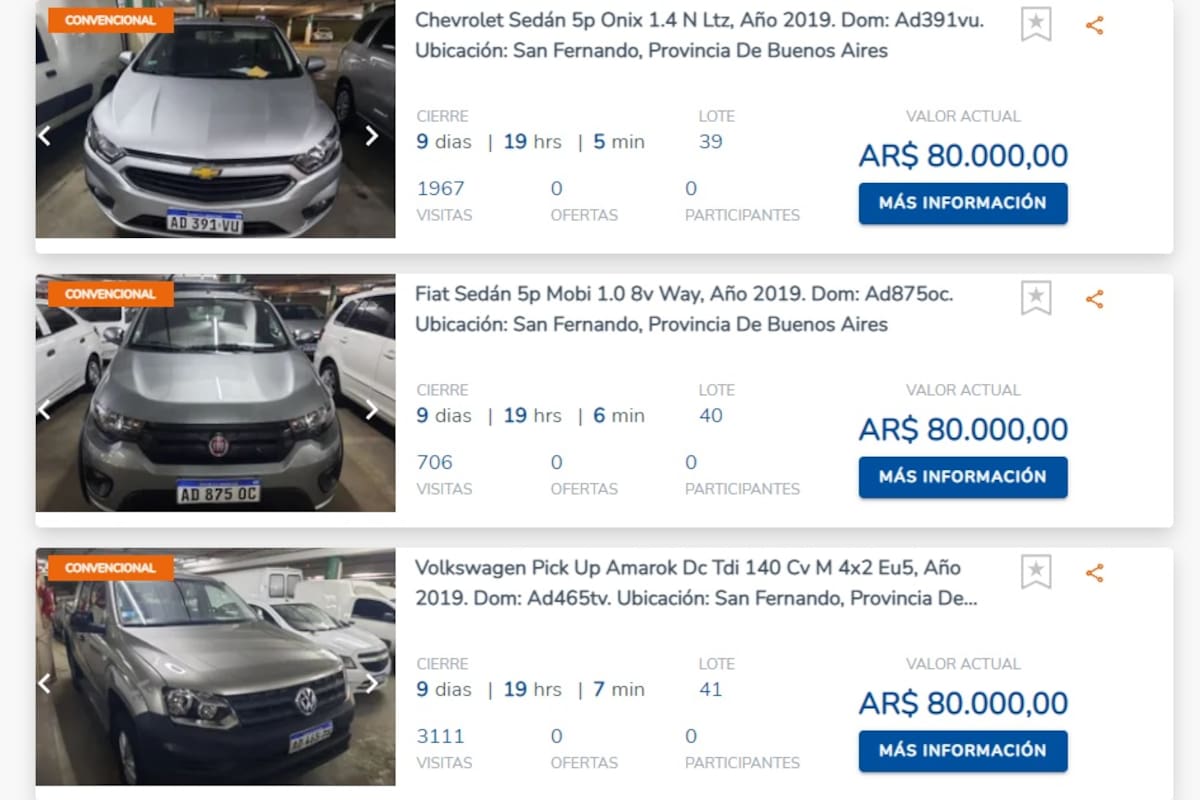Open the Fiat Sedán Mobi title link
Viewport: 1200px width, 800px height.
pos(684,309)
